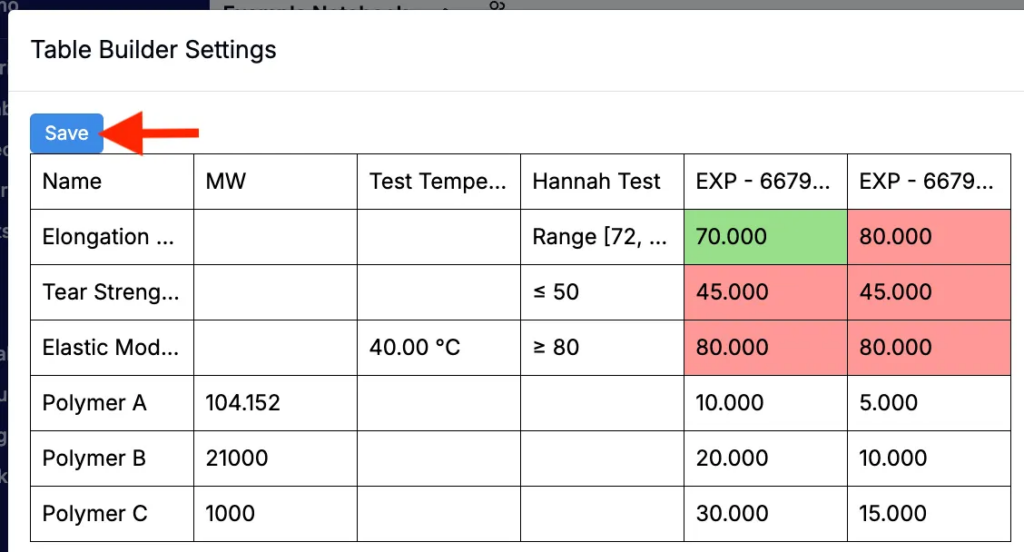This screenshot has height=552, width=1024.
Task: Click the Elongation row name cell
Action: click(112, 237)
